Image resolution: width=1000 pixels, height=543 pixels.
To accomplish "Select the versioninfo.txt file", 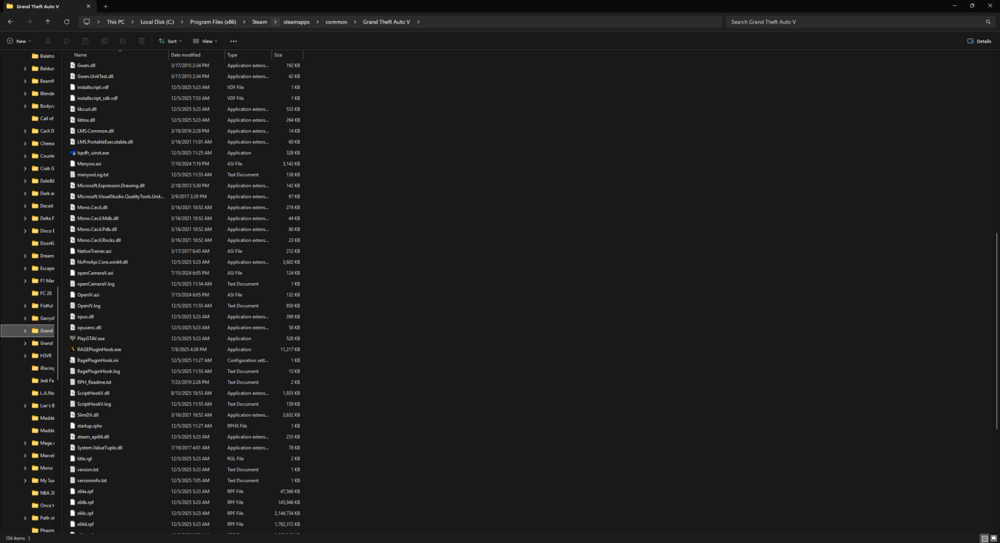I will point(92,480).
